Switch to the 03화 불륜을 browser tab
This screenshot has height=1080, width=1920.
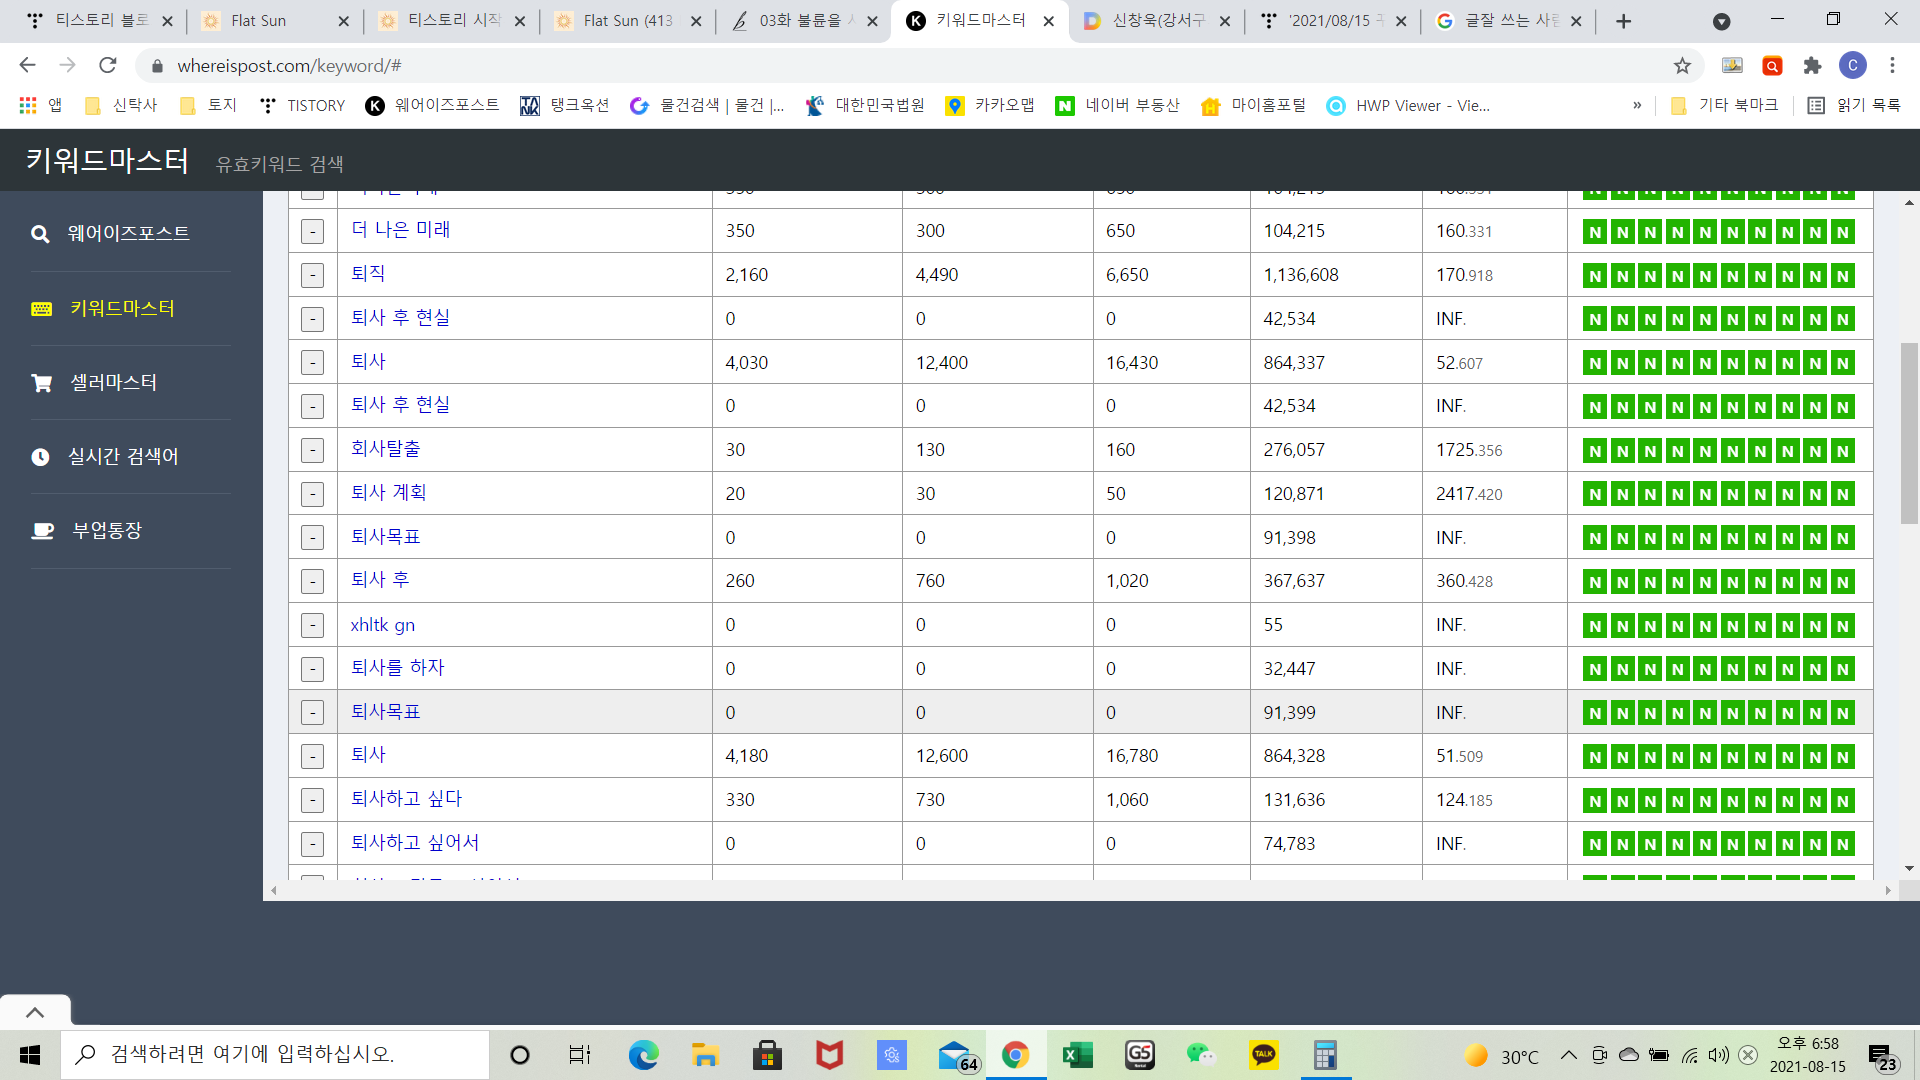[x=800, y=21]
